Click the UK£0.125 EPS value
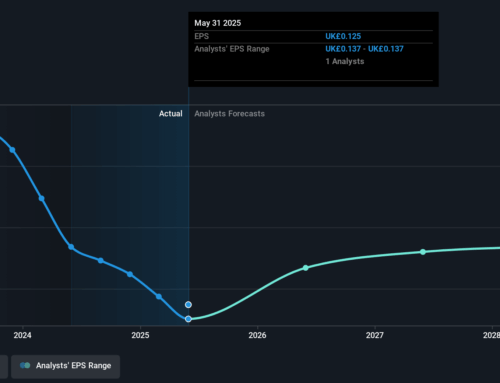Screen dimensions: 500x383 [x=343, y=36]
